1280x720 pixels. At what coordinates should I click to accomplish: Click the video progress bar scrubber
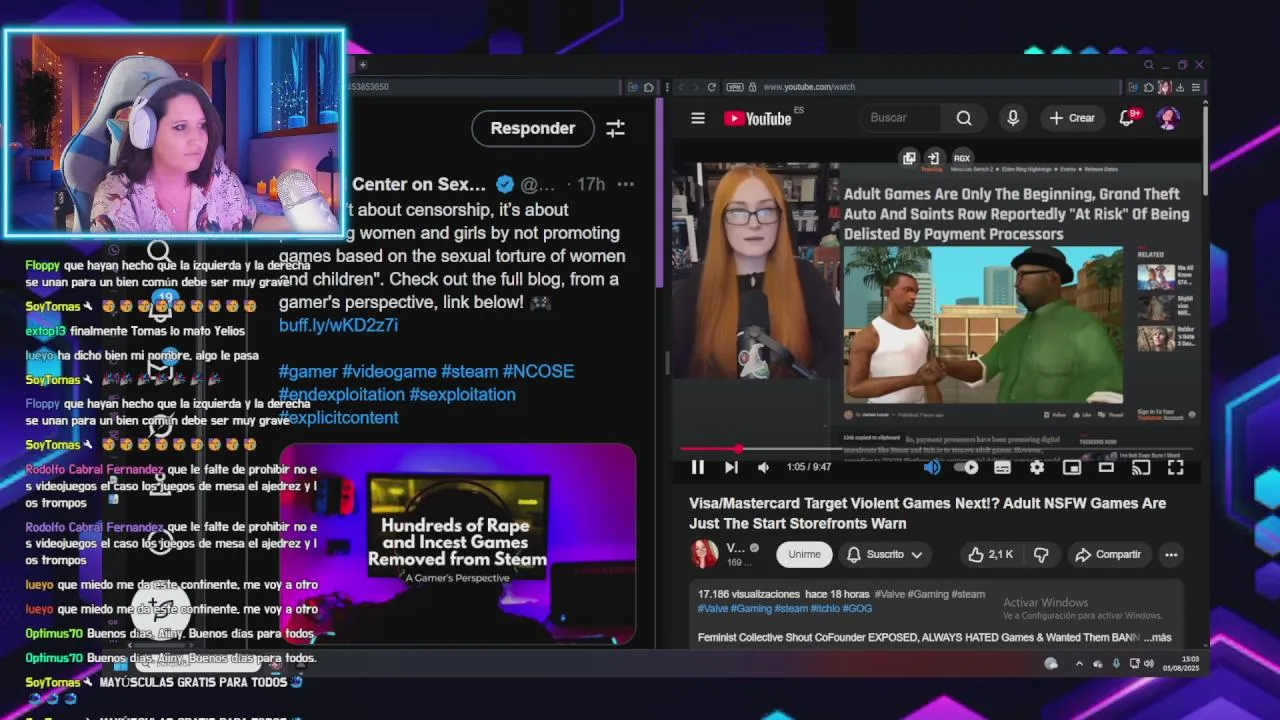tap(738, 449)
